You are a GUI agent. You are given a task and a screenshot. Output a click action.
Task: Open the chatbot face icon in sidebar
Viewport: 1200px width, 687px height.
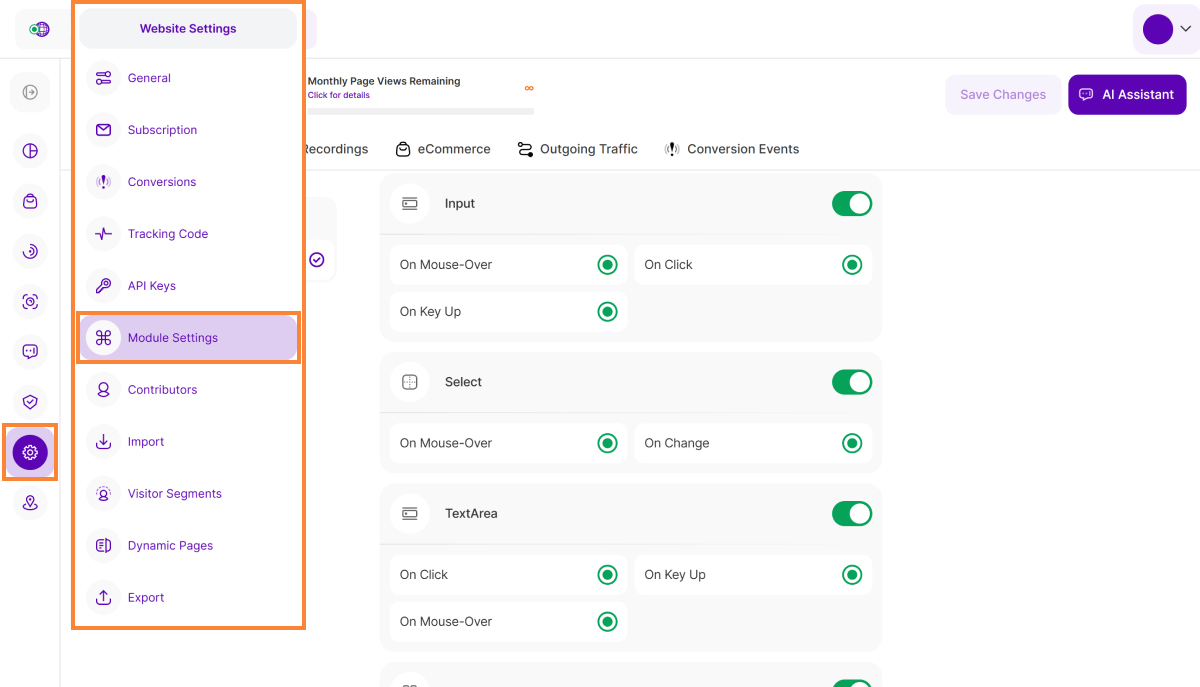tap(30, 351)
